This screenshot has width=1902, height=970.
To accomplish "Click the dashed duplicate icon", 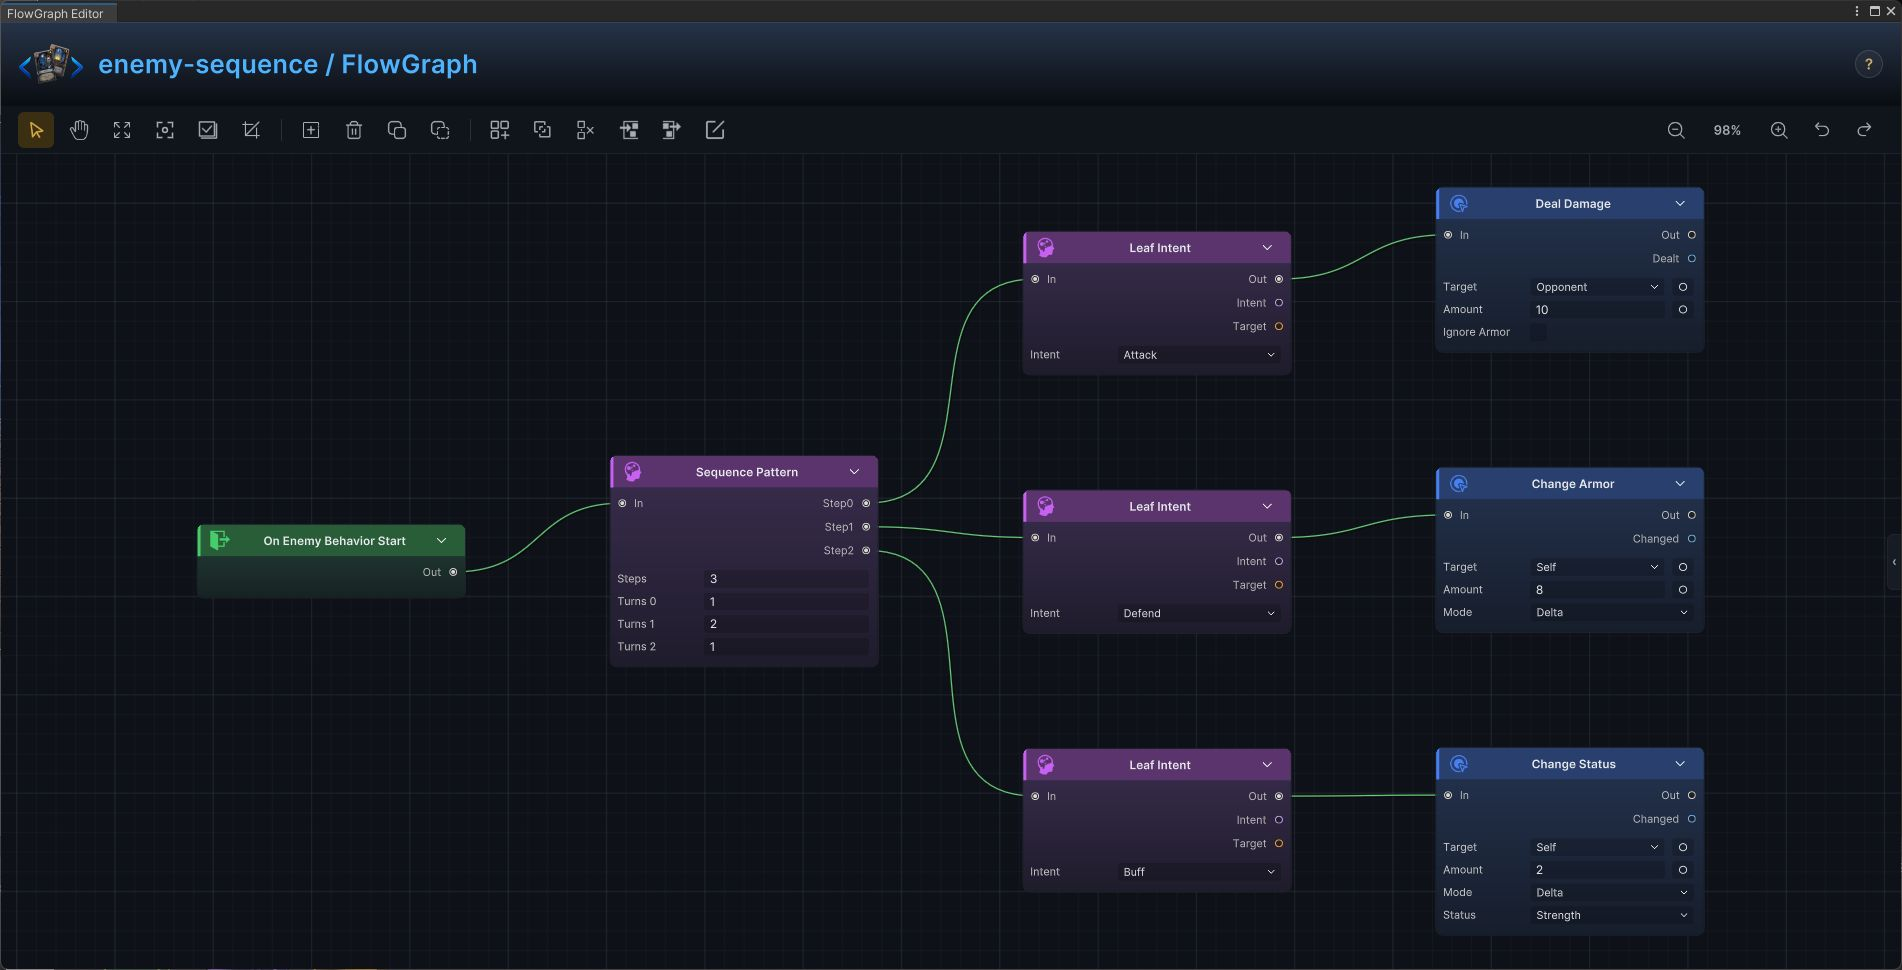I will 440,130.
